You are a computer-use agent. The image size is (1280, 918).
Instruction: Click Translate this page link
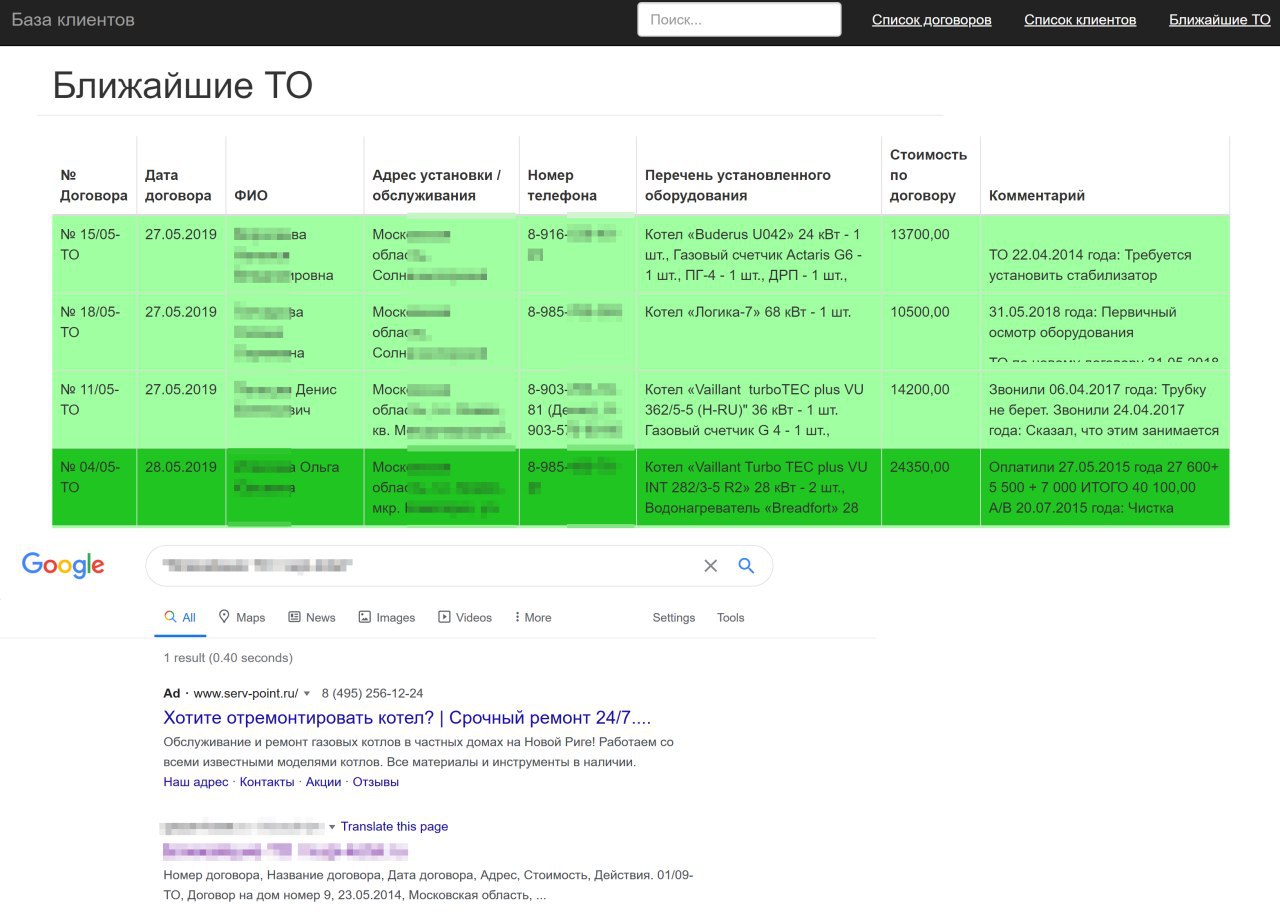pyautogui.click(x=394, y=827)
